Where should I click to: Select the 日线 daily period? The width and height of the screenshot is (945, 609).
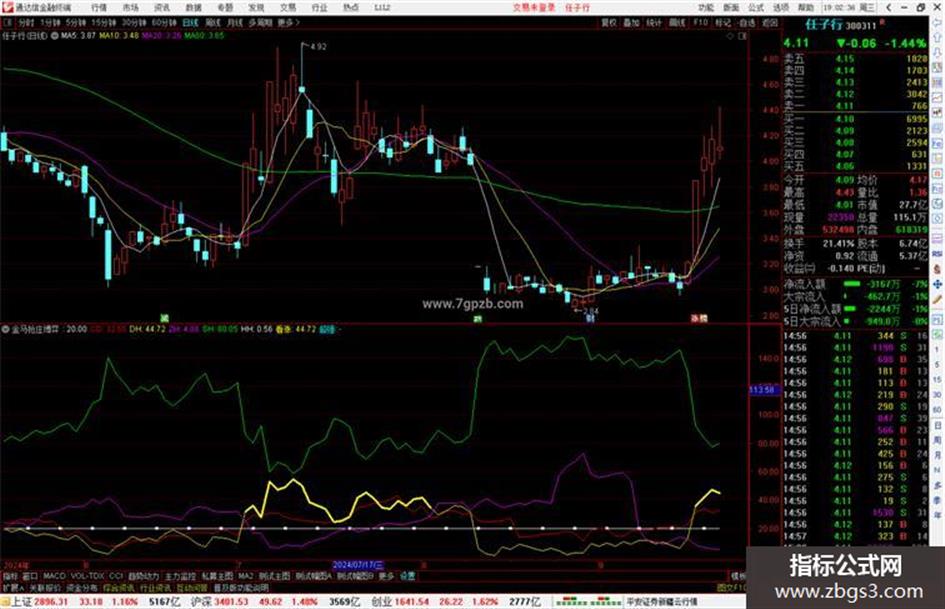pos(190,22)
